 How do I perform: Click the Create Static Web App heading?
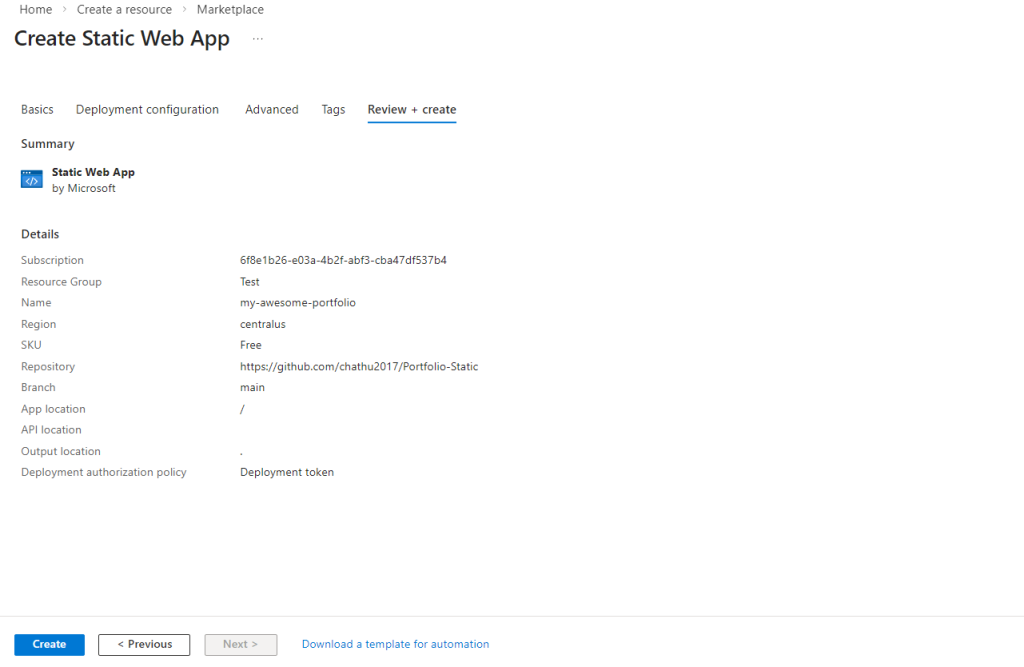[122, 39]
